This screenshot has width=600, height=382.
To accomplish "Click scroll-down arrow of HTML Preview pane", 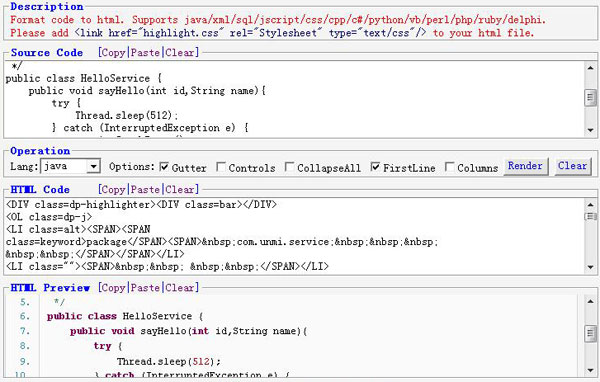I will click(590, 369).
